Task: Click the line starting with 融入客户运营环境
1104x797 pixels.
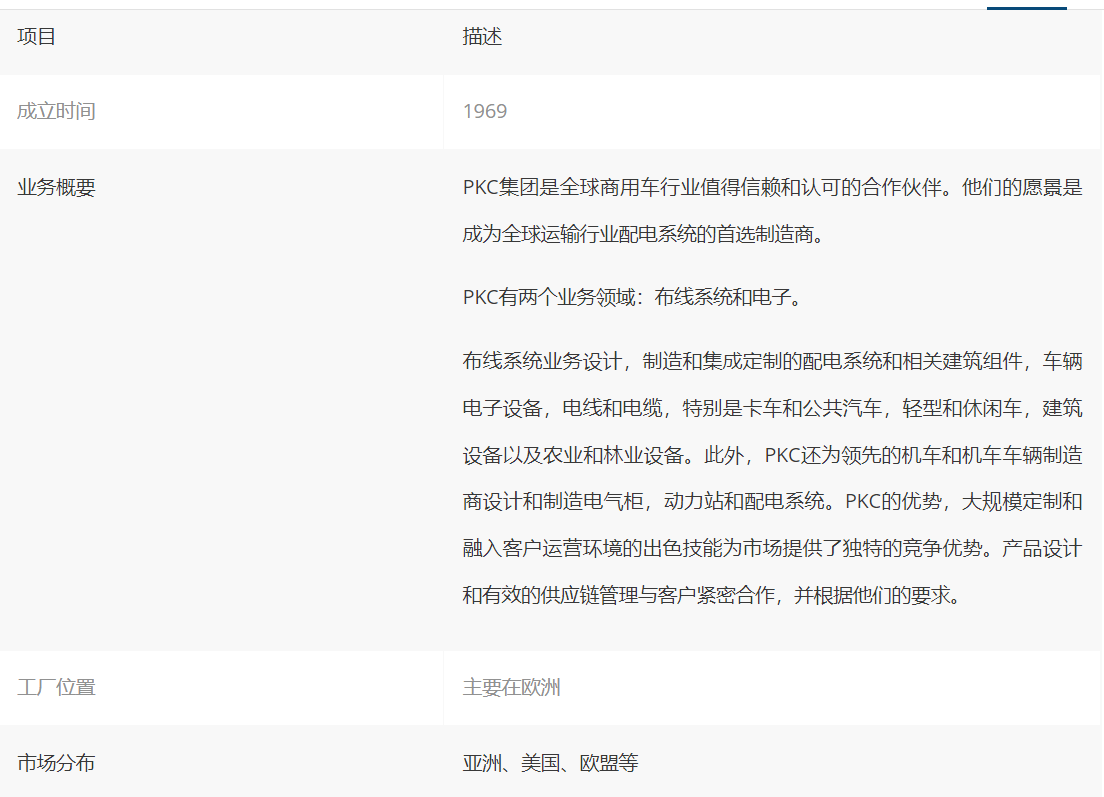Action: 772,548
